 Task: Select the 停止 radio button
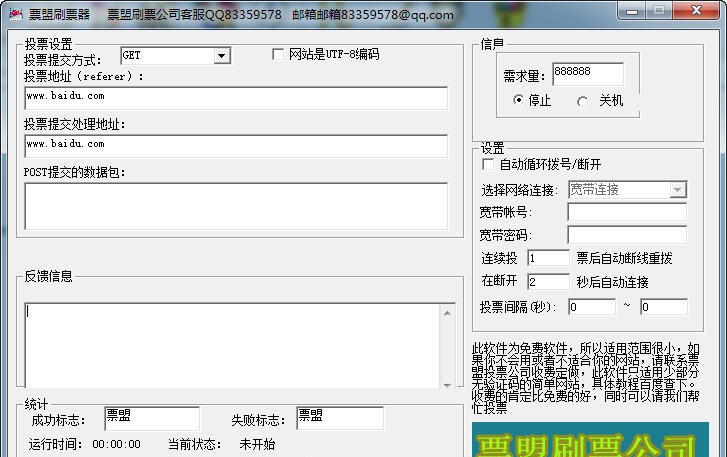coord(518,100)
